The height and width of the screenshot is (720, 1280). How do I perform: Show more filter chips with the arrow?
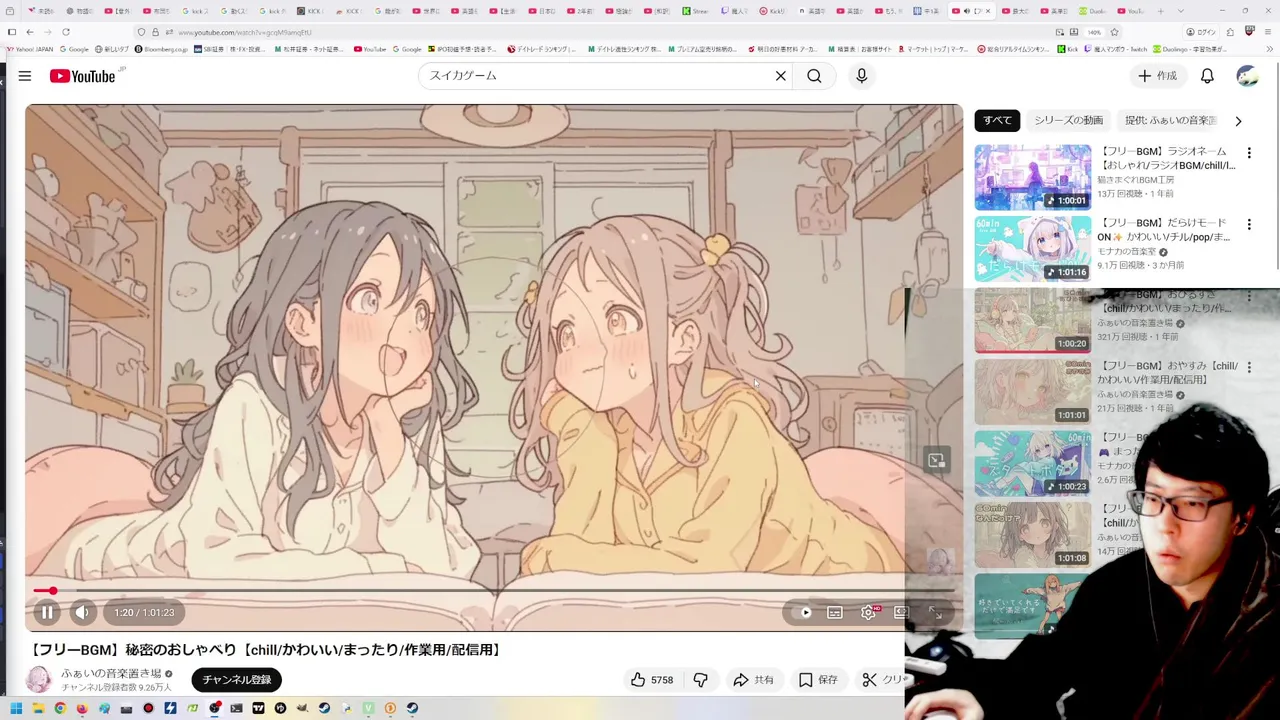[x=1238, y=121]
